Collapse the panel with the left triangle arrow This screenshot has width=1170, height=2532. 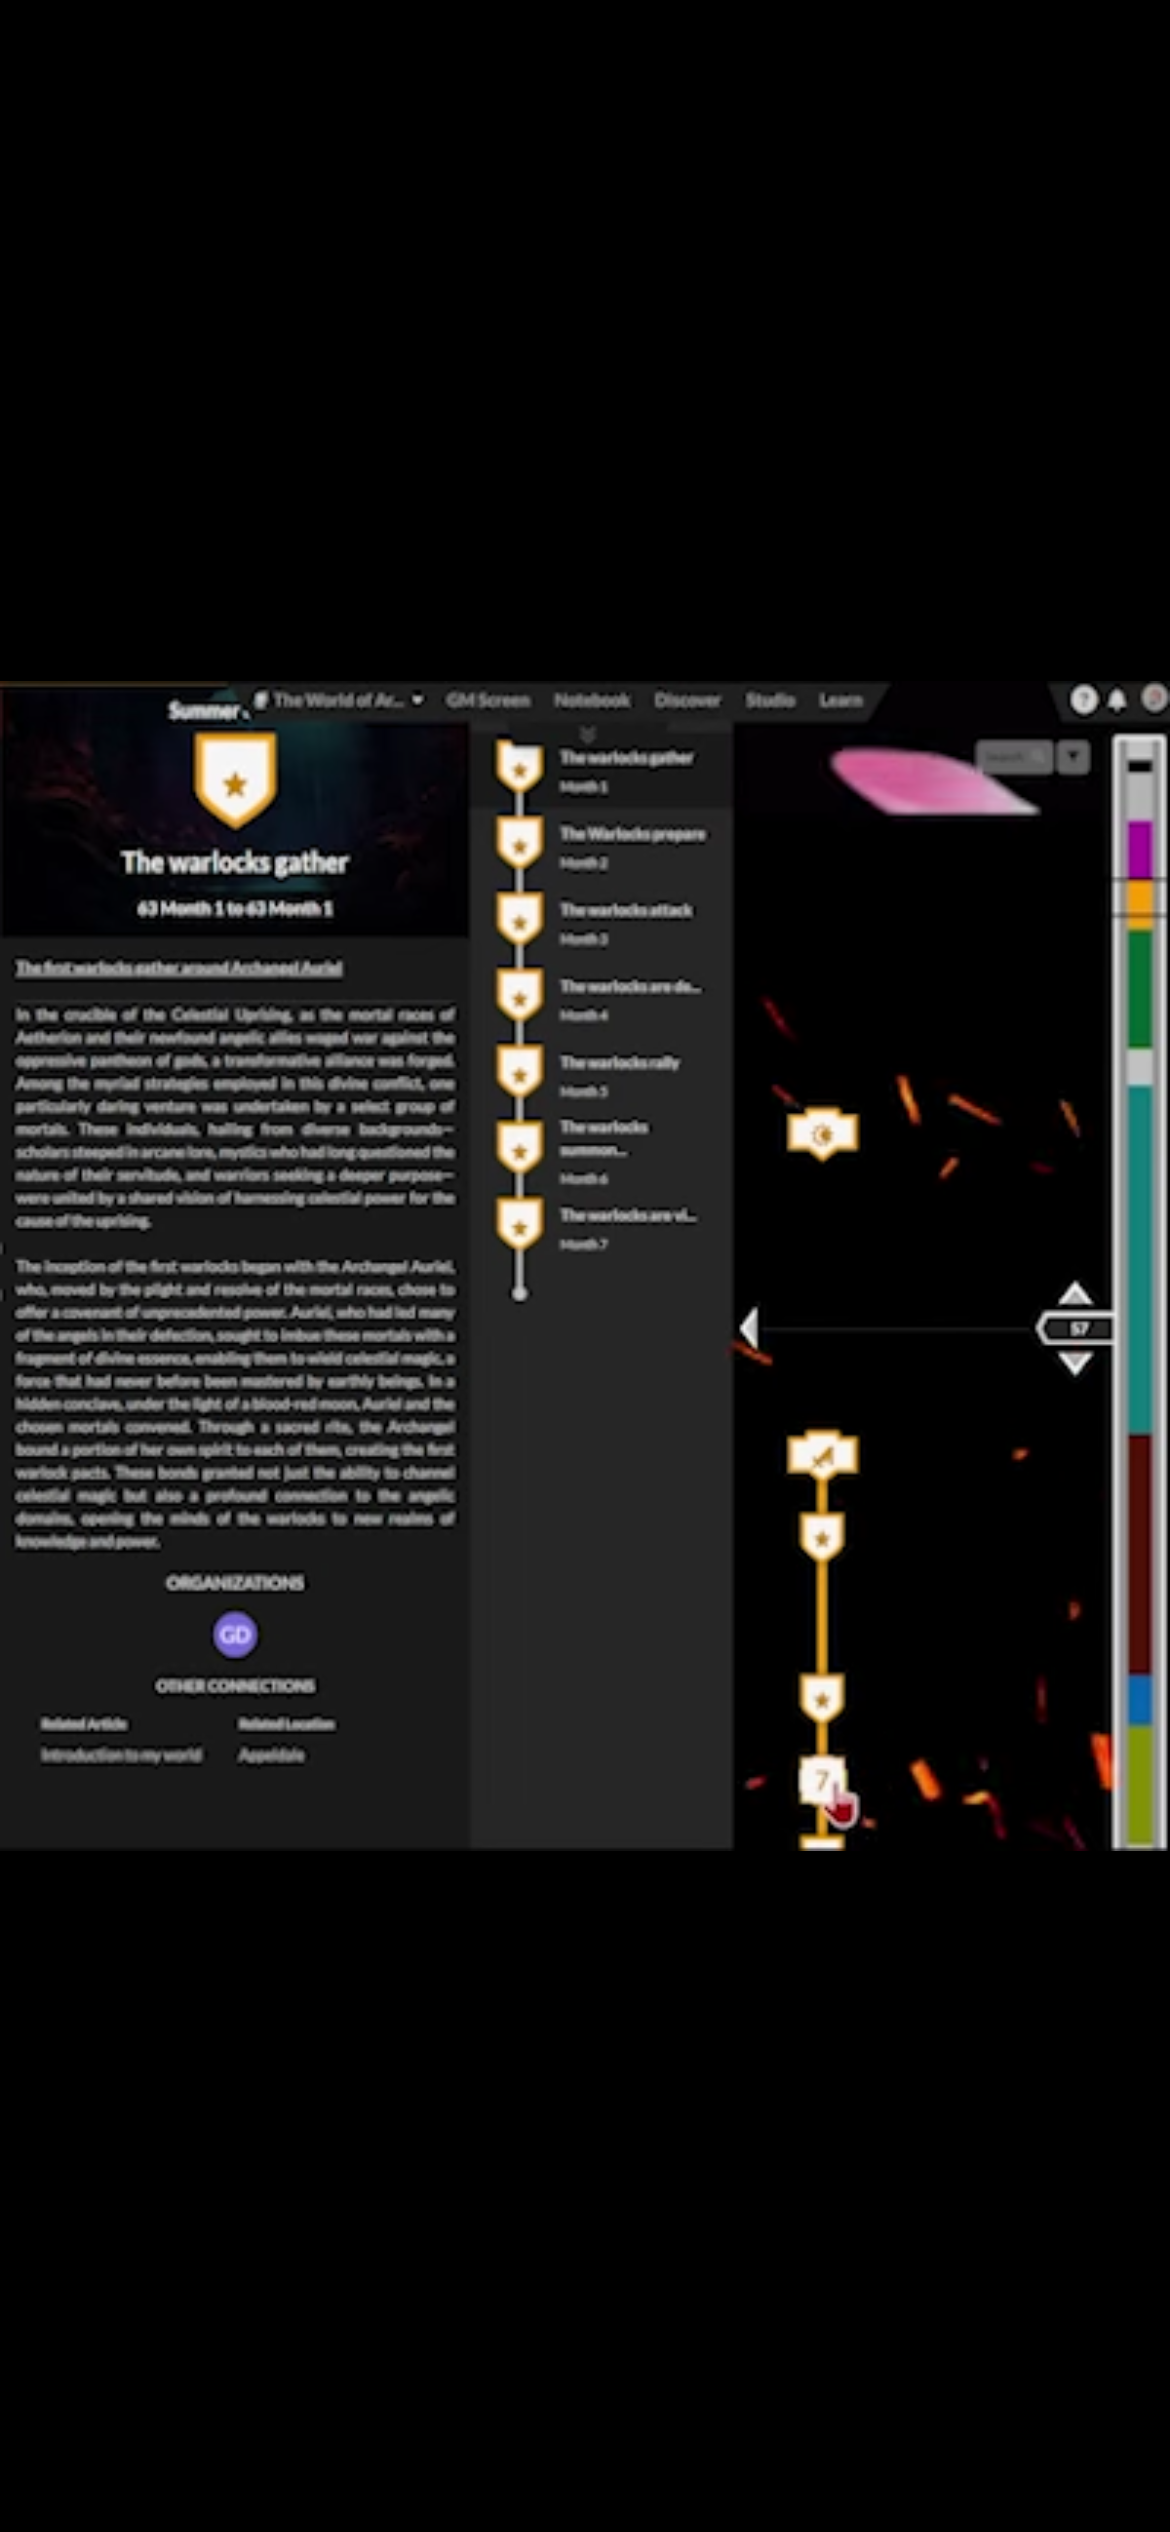click(749, 1329)
